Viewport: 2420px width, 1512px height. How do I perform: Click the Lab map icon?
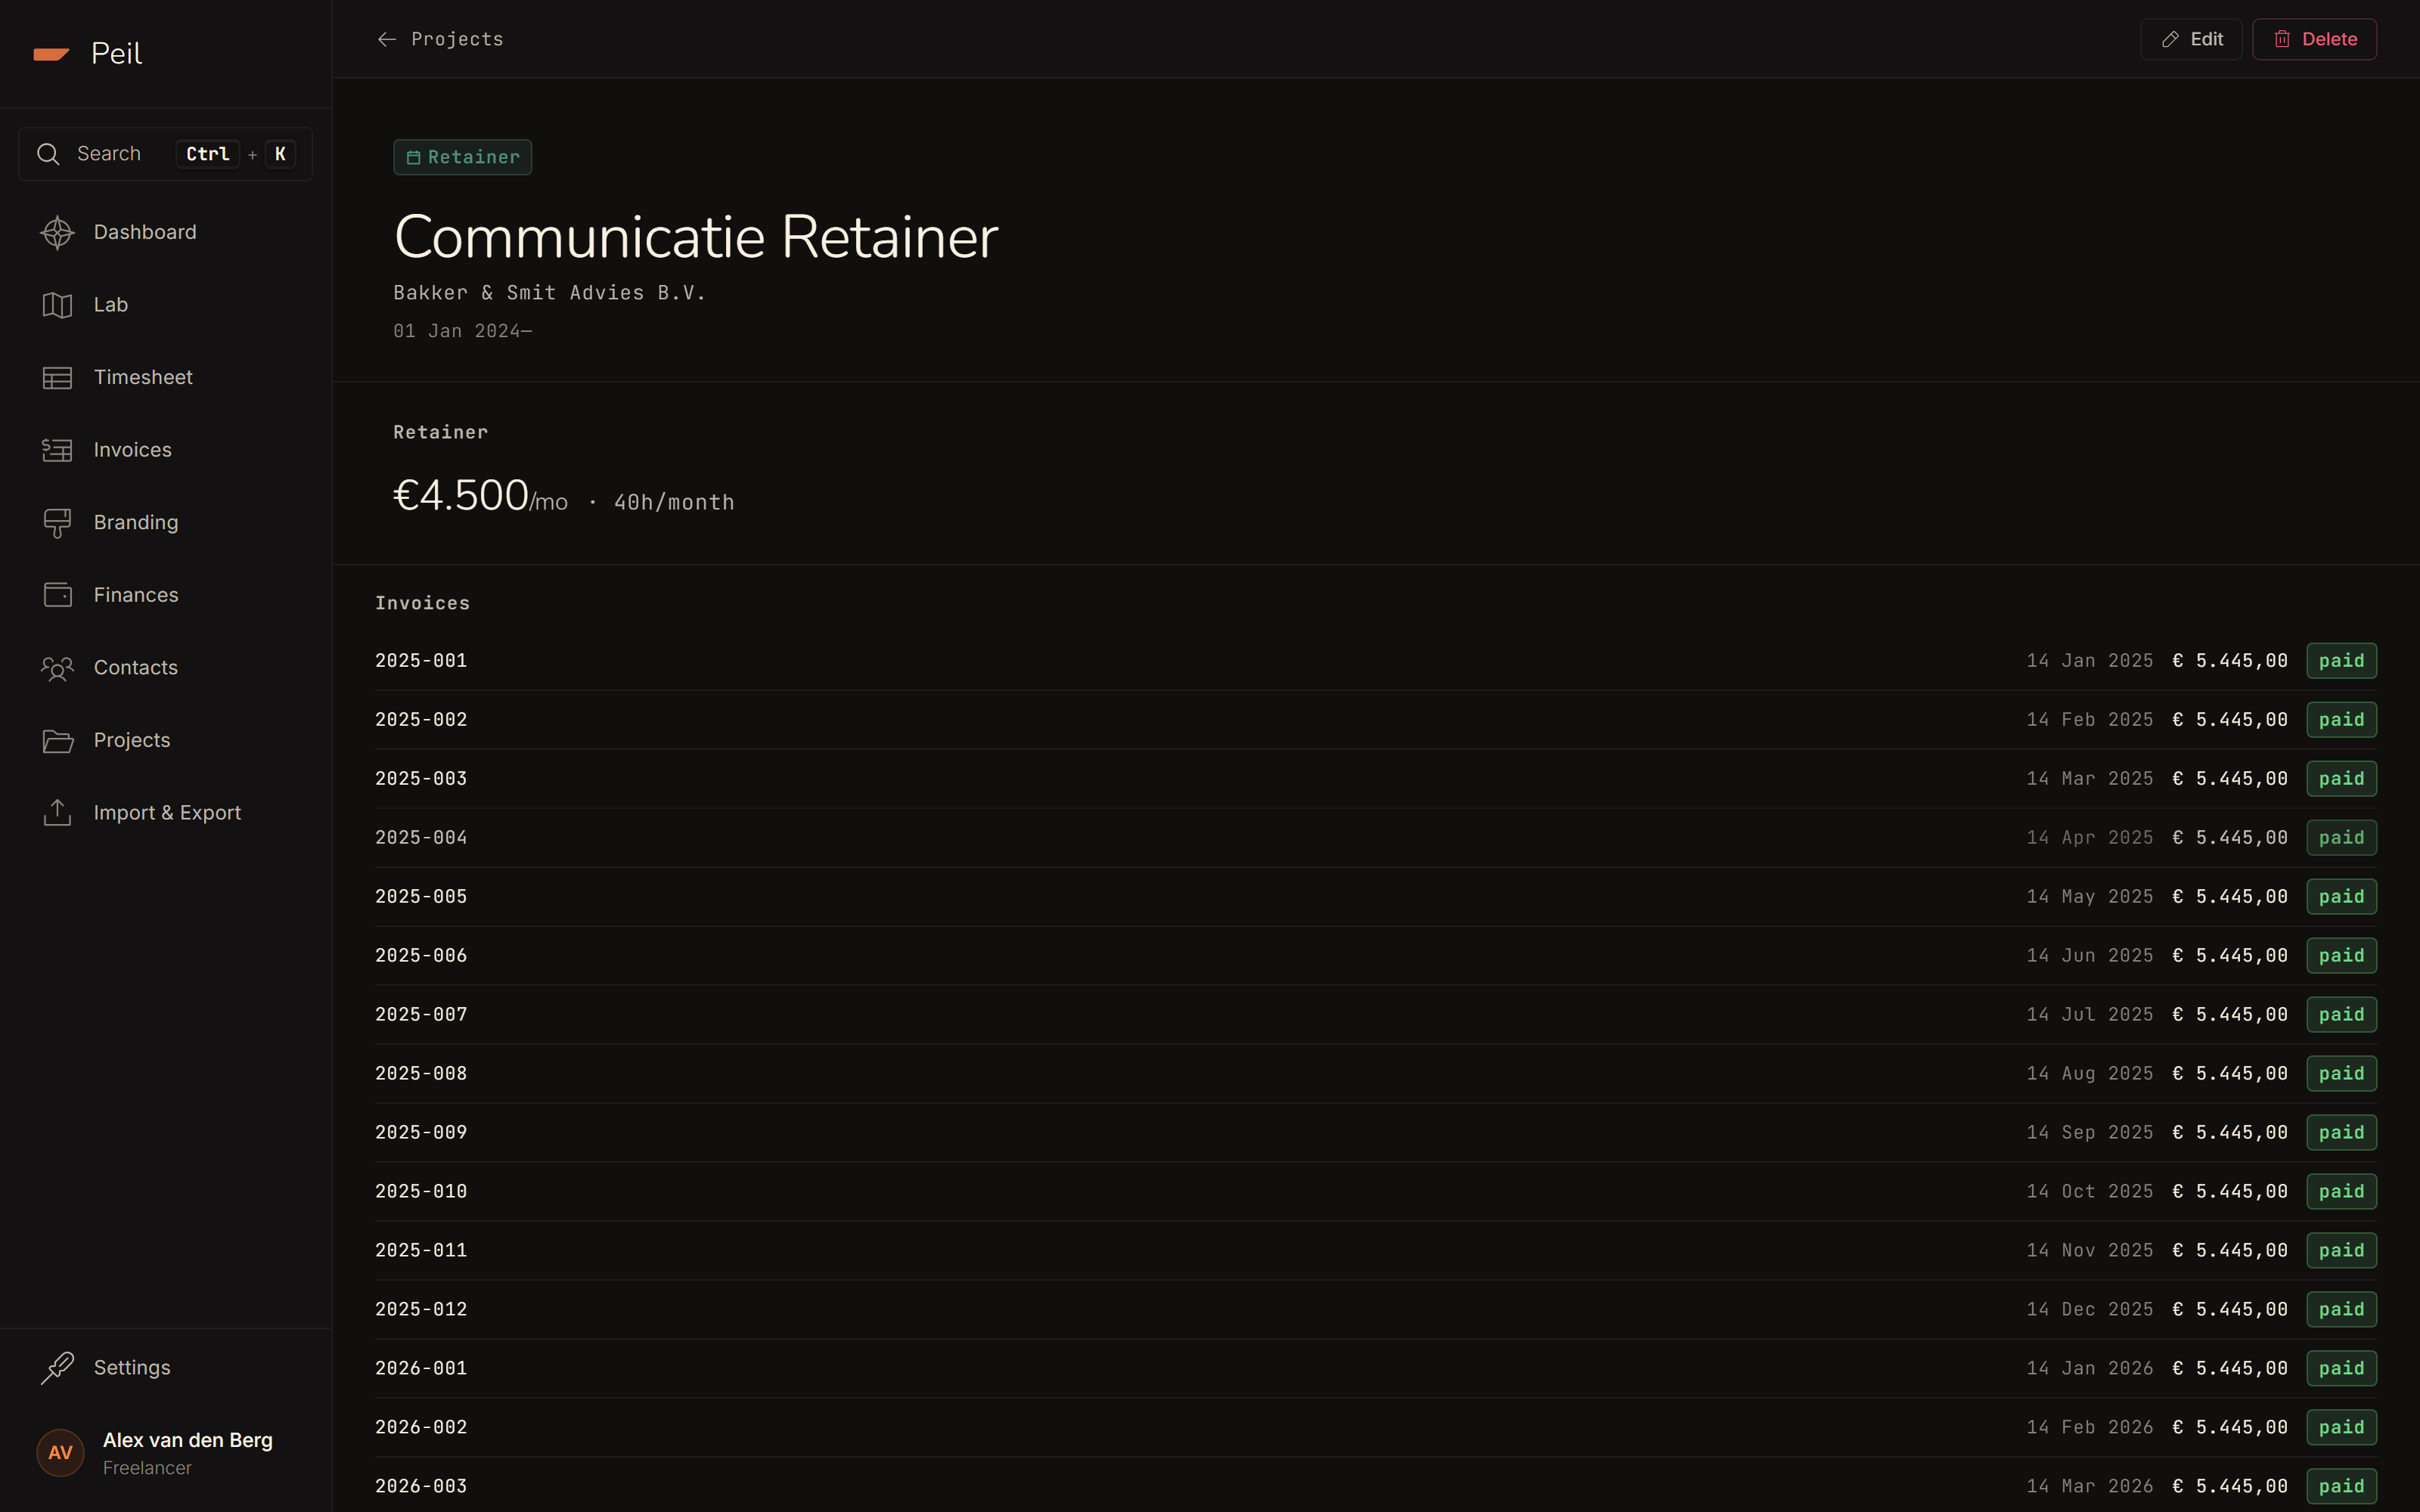[x=57, y=305]
